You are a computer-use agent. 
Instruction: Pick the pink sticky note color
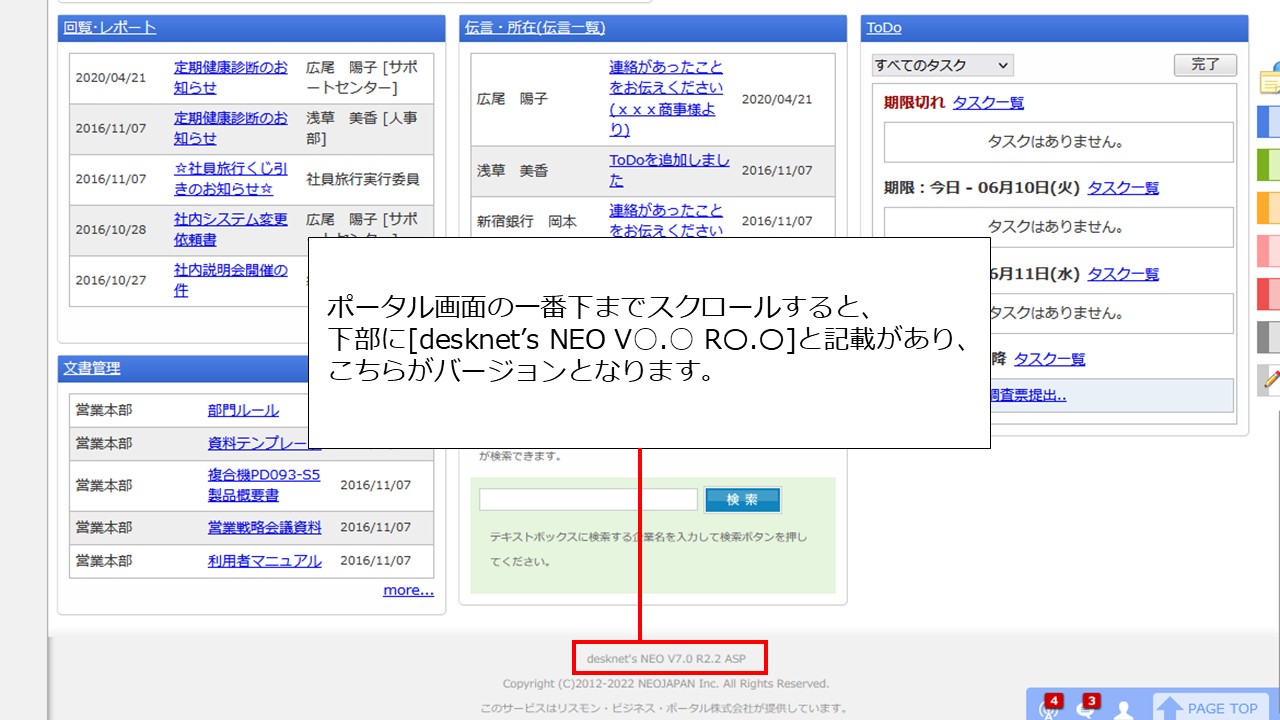tap(1268, 250)
